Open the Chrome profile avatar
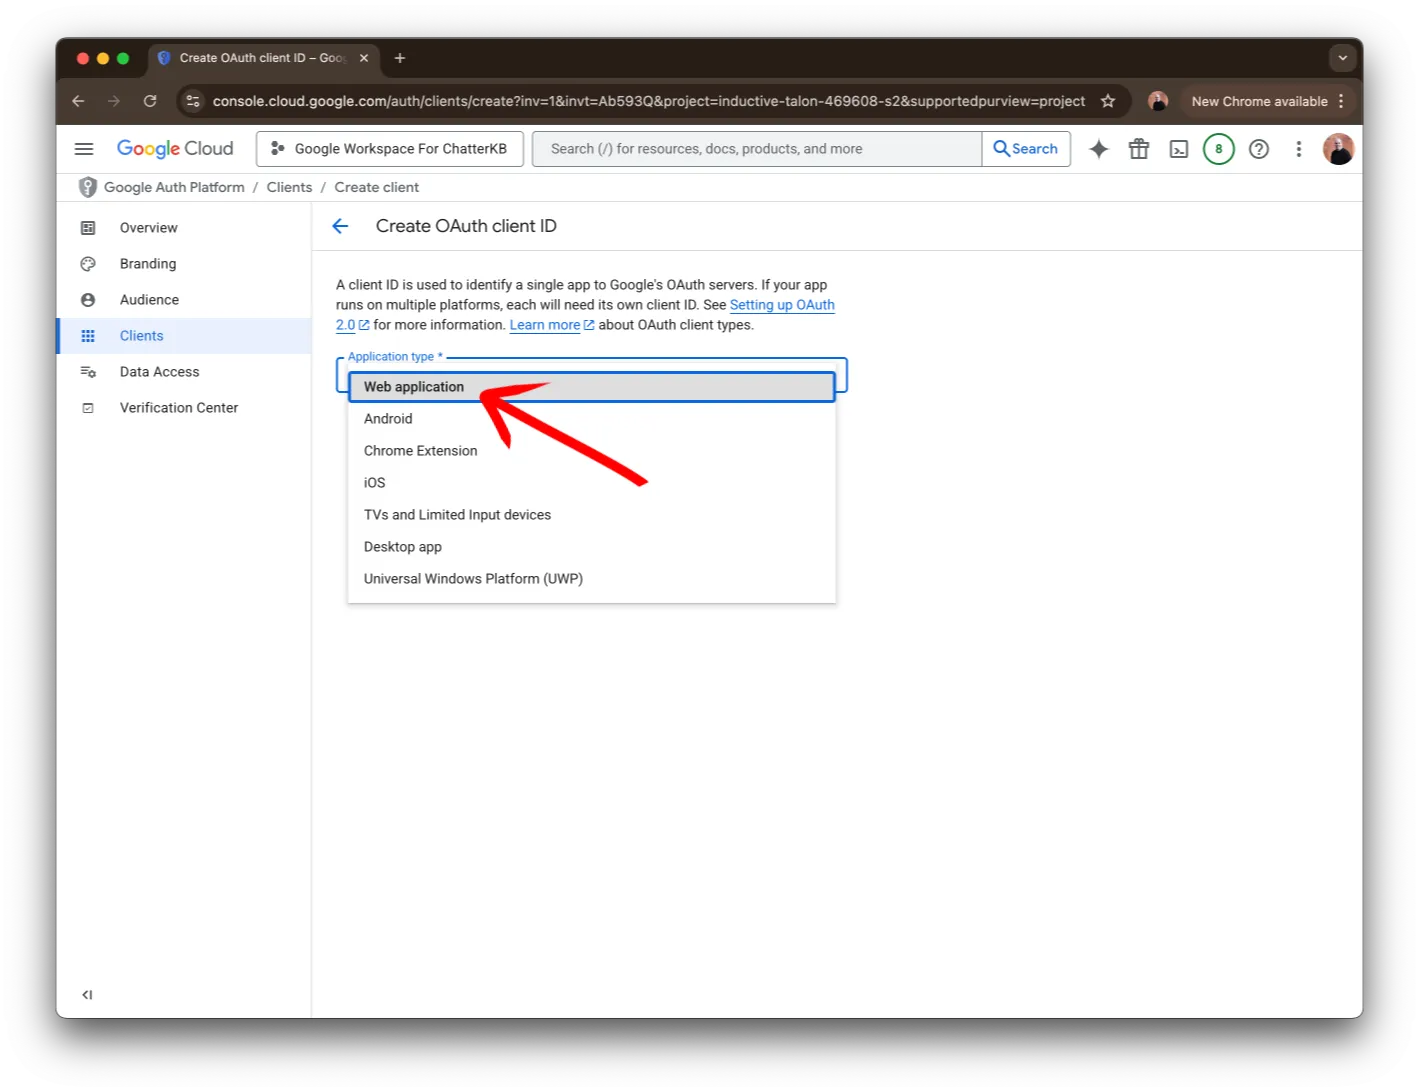This screenshot has height=1092, width=1419. (x=1158, y=101)
